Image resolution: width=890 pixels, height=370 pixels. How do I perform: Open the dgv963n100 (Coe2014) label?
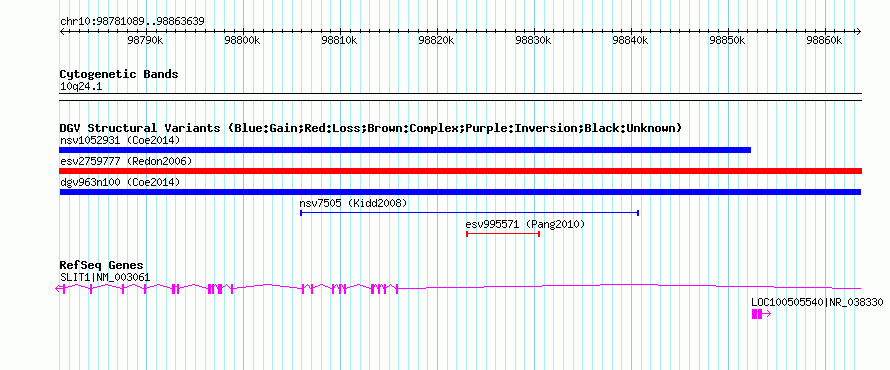coord(120,182)
